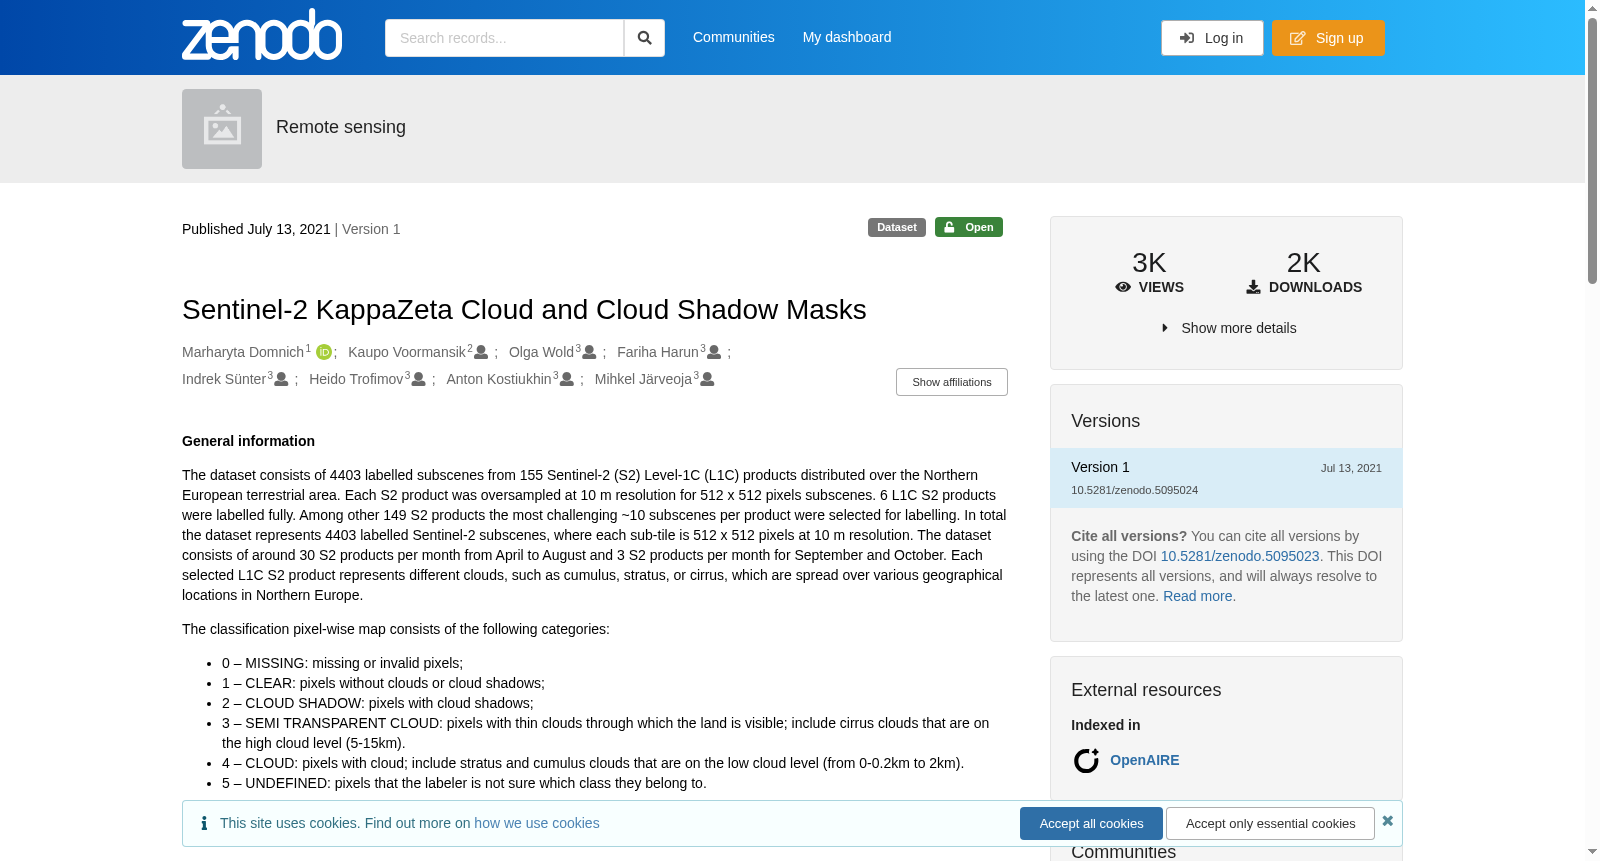Click person icon next to Kaupo Voormansik
Screen dimensions: 1600x861
pos(481,352)
